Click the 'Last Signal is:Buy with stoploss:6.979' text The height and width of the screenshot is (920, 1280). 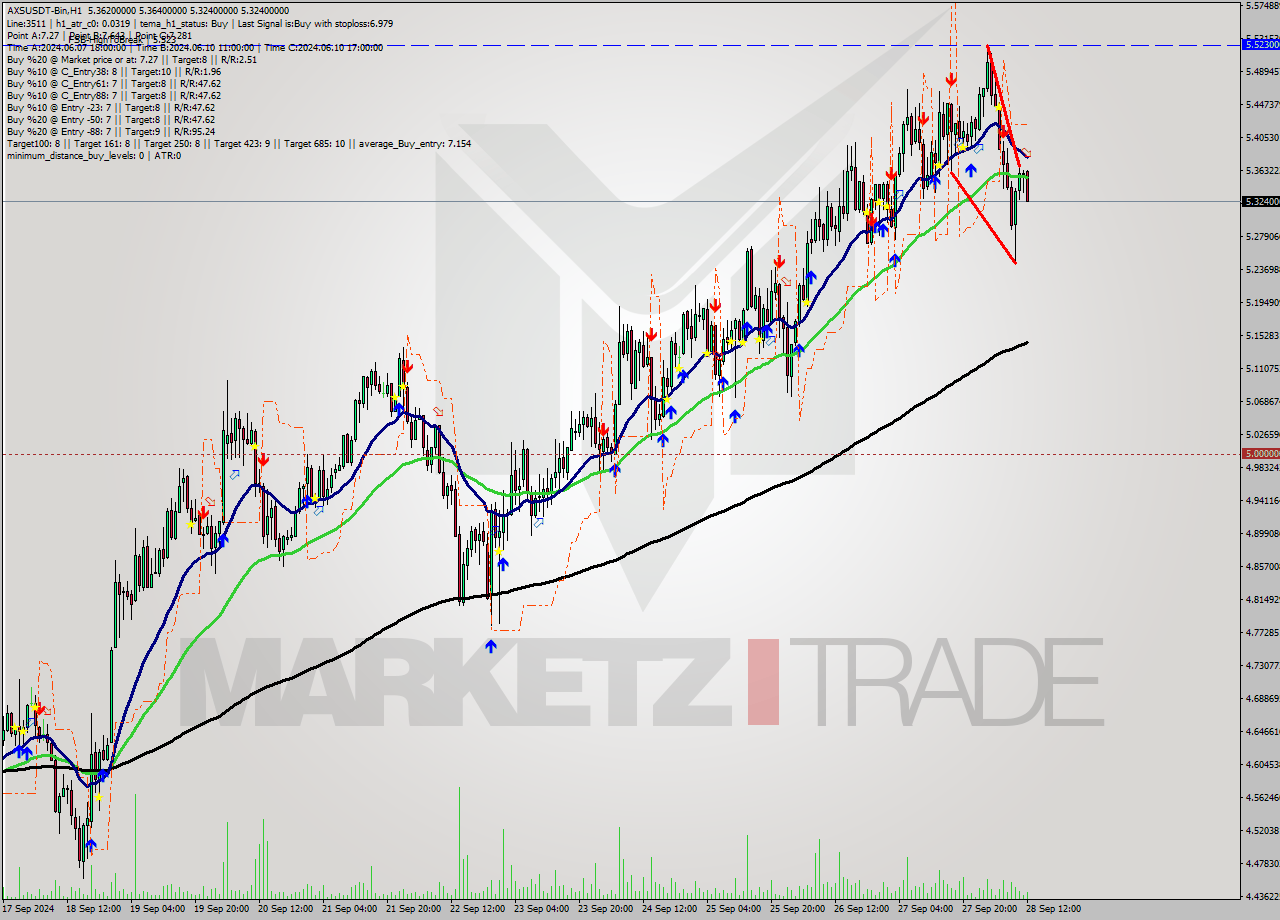(316, 23)
